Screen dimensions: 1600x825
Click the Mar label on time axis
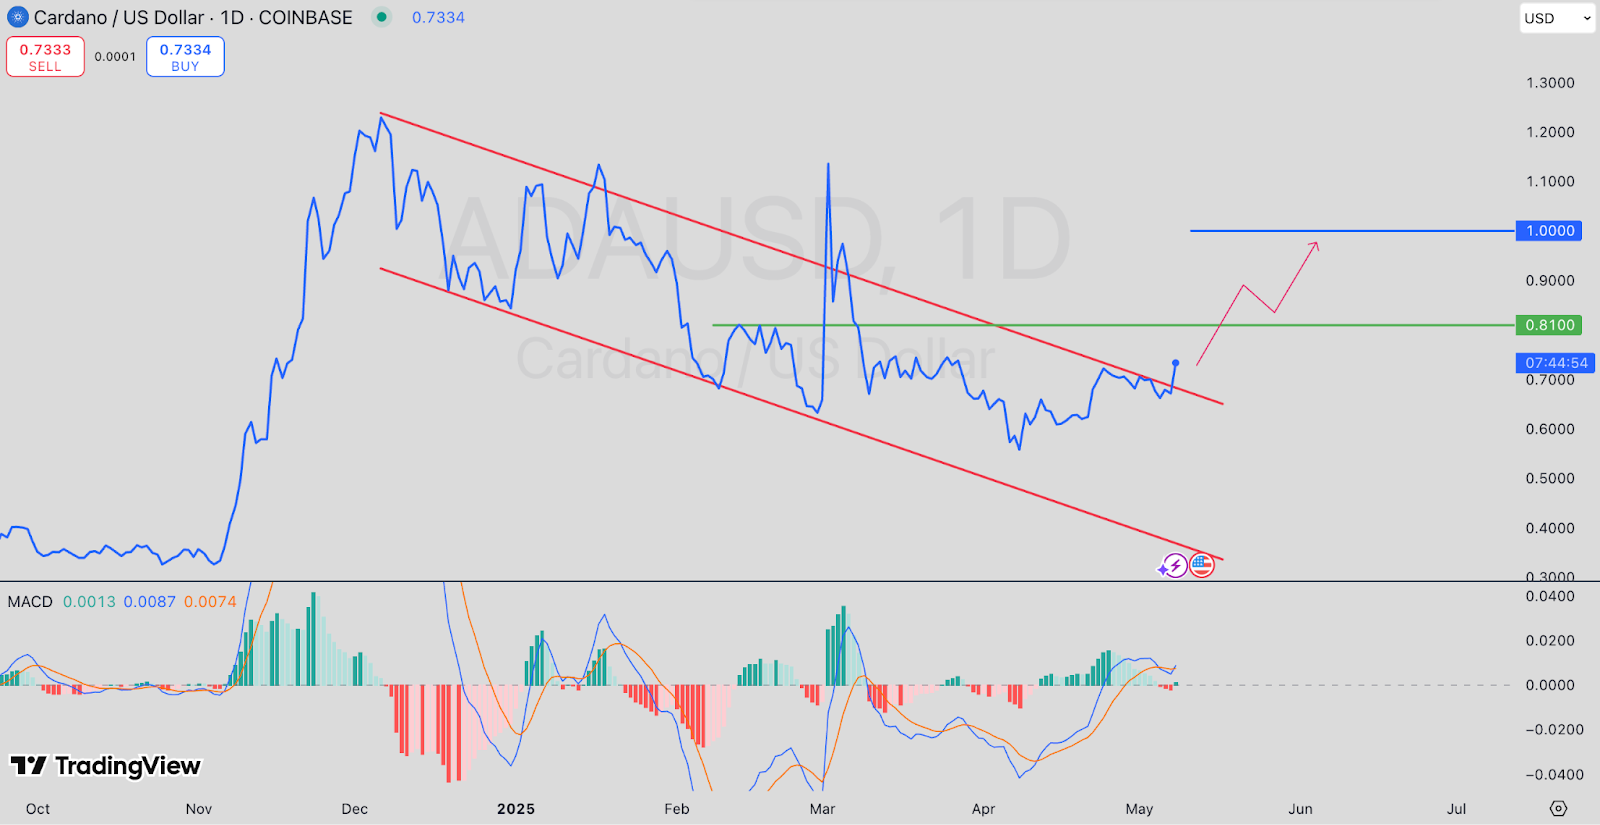(822, 809)
